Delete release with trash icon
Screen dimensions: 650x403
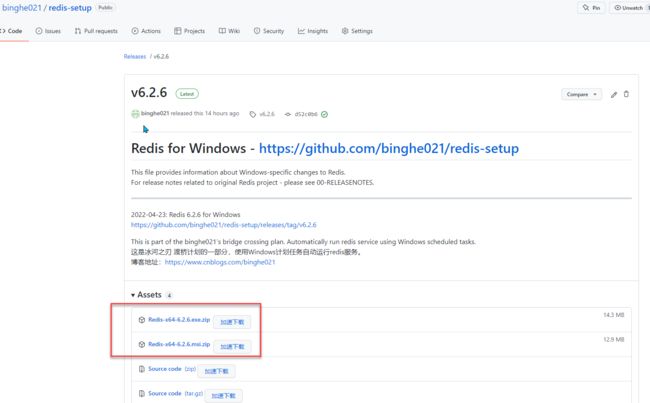(x=626, y=94)
